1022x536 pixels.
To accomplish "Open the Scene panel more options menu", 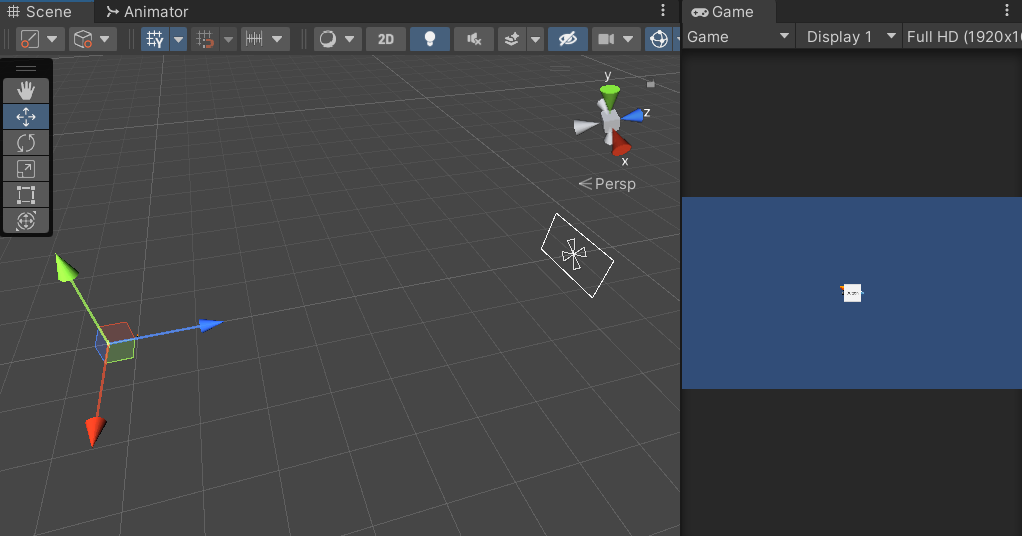I will tap(663, 10).
